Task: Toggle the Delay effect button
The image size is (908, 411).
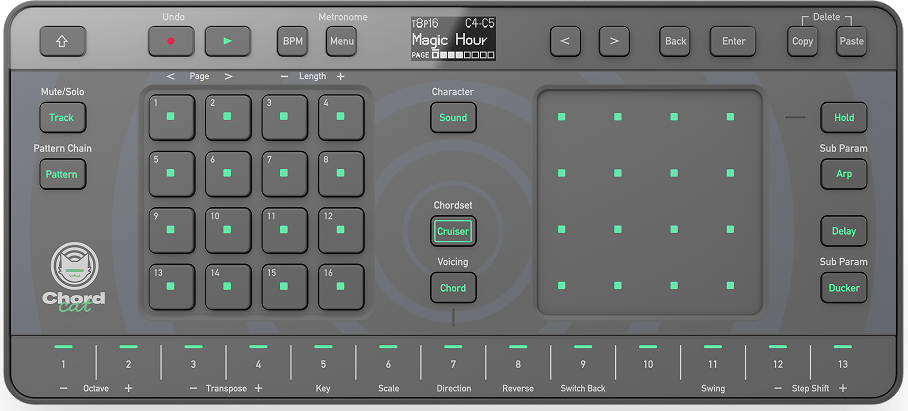Action: [843, 231]
